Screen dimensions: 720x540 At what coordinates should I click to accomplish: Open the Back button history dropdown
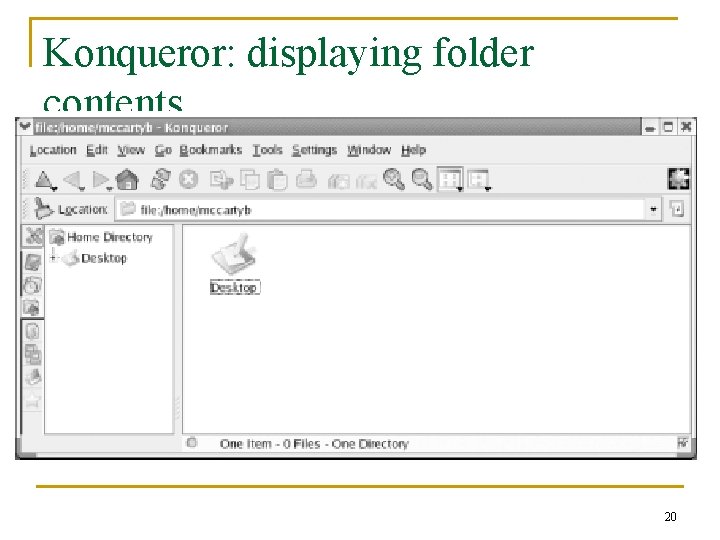[82, 188]
